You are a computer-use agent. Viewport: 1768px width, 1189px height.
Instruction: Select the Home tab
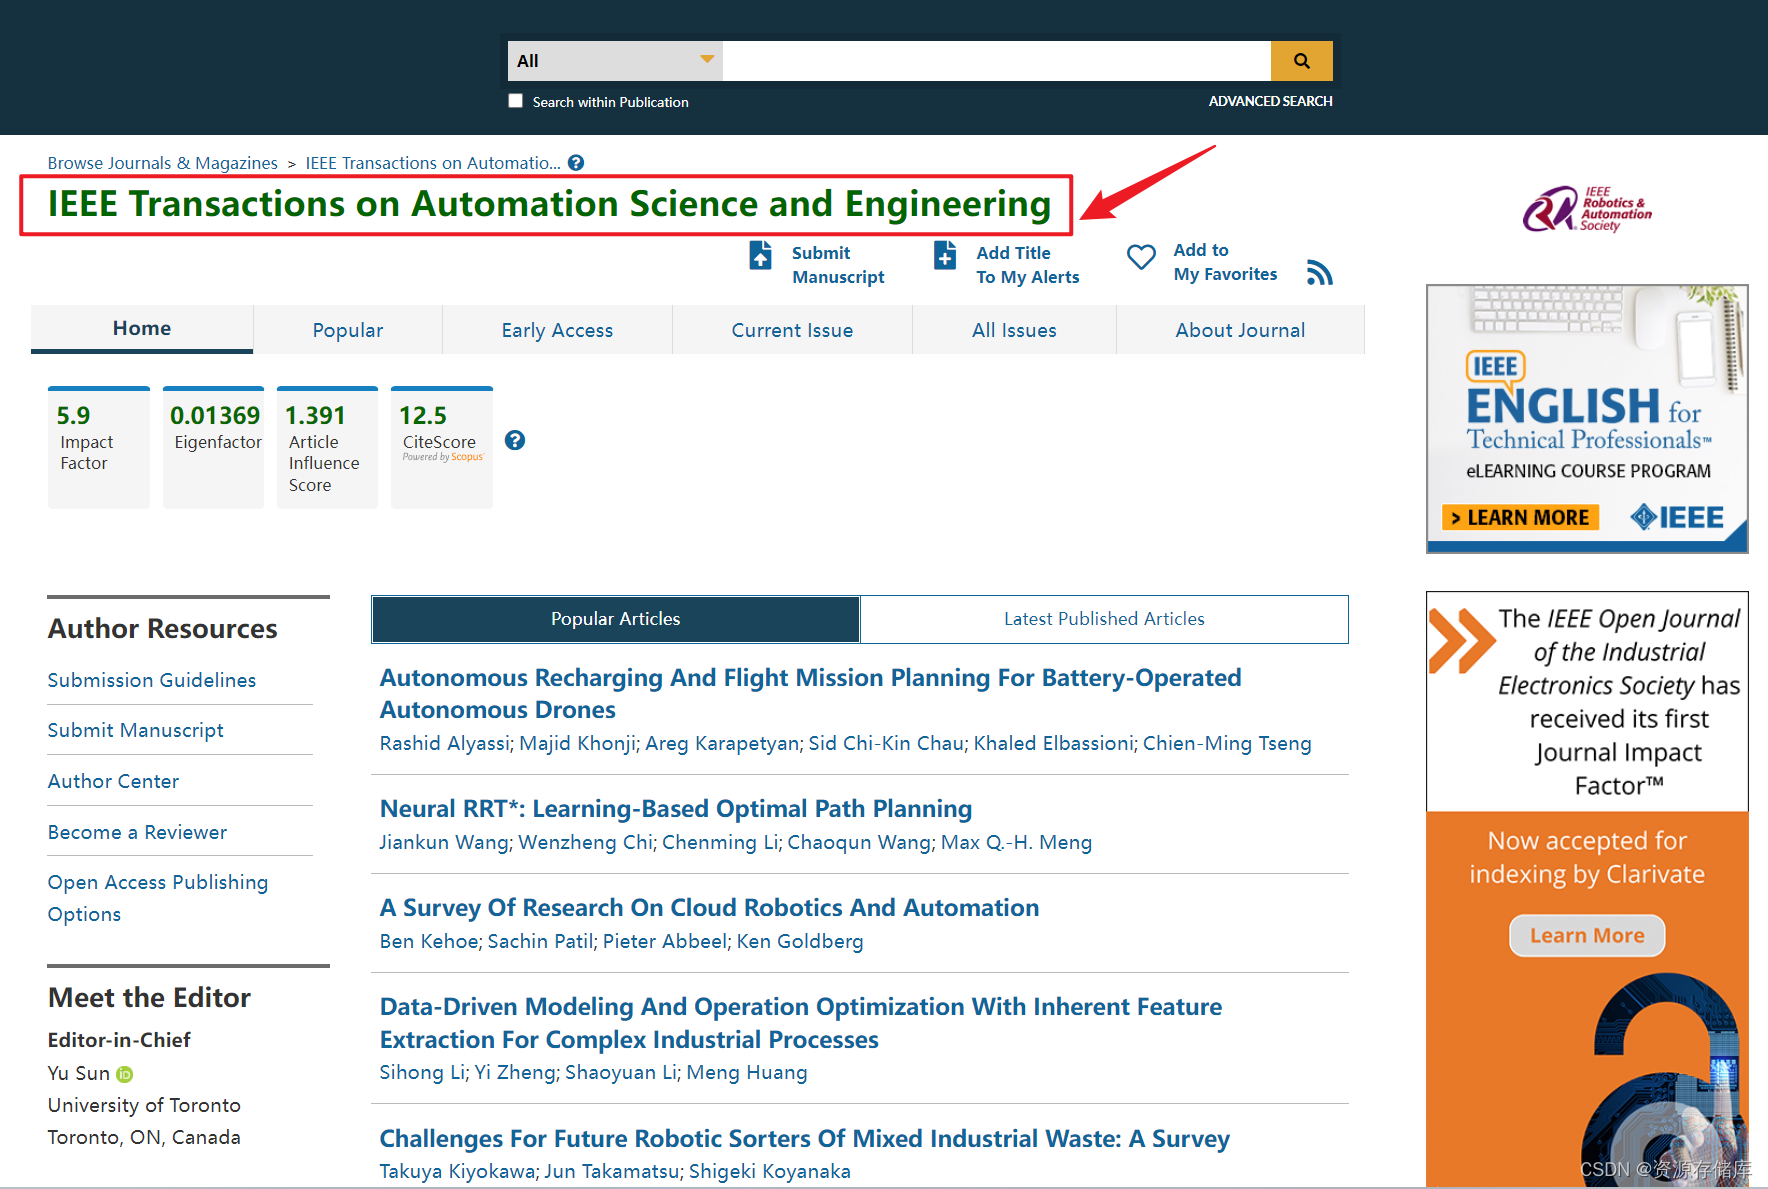pyautogui.click(x=142, y=329)
